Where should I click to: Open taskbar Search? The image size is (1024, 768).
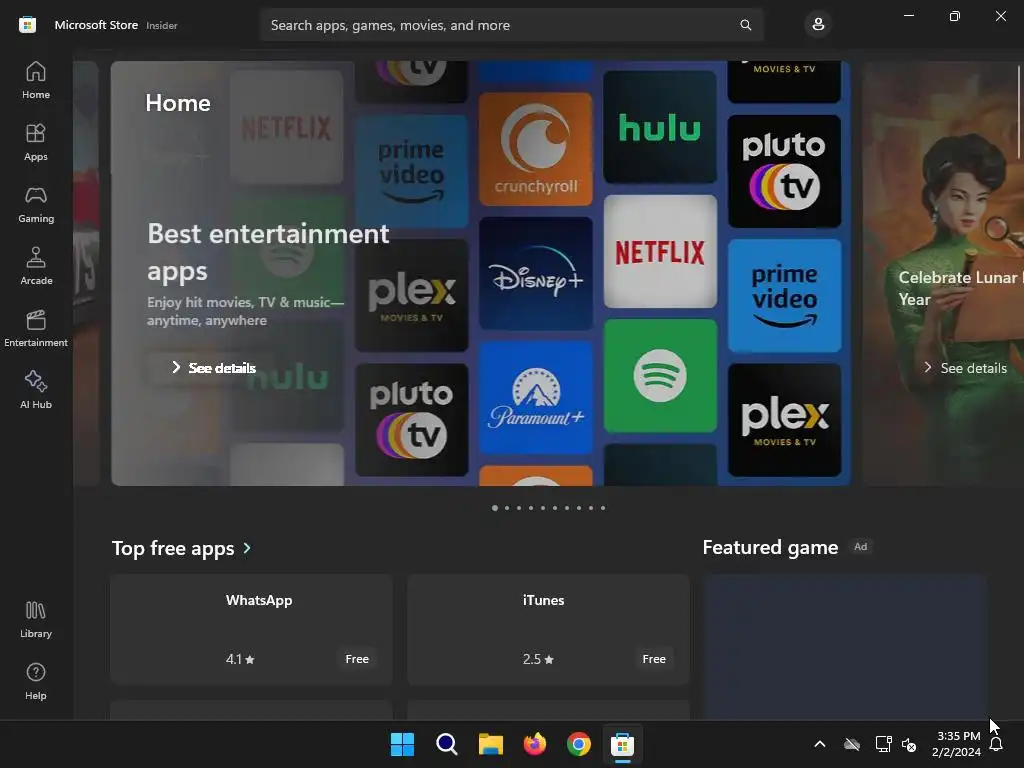pyautogui.click(x=447, y=744)
